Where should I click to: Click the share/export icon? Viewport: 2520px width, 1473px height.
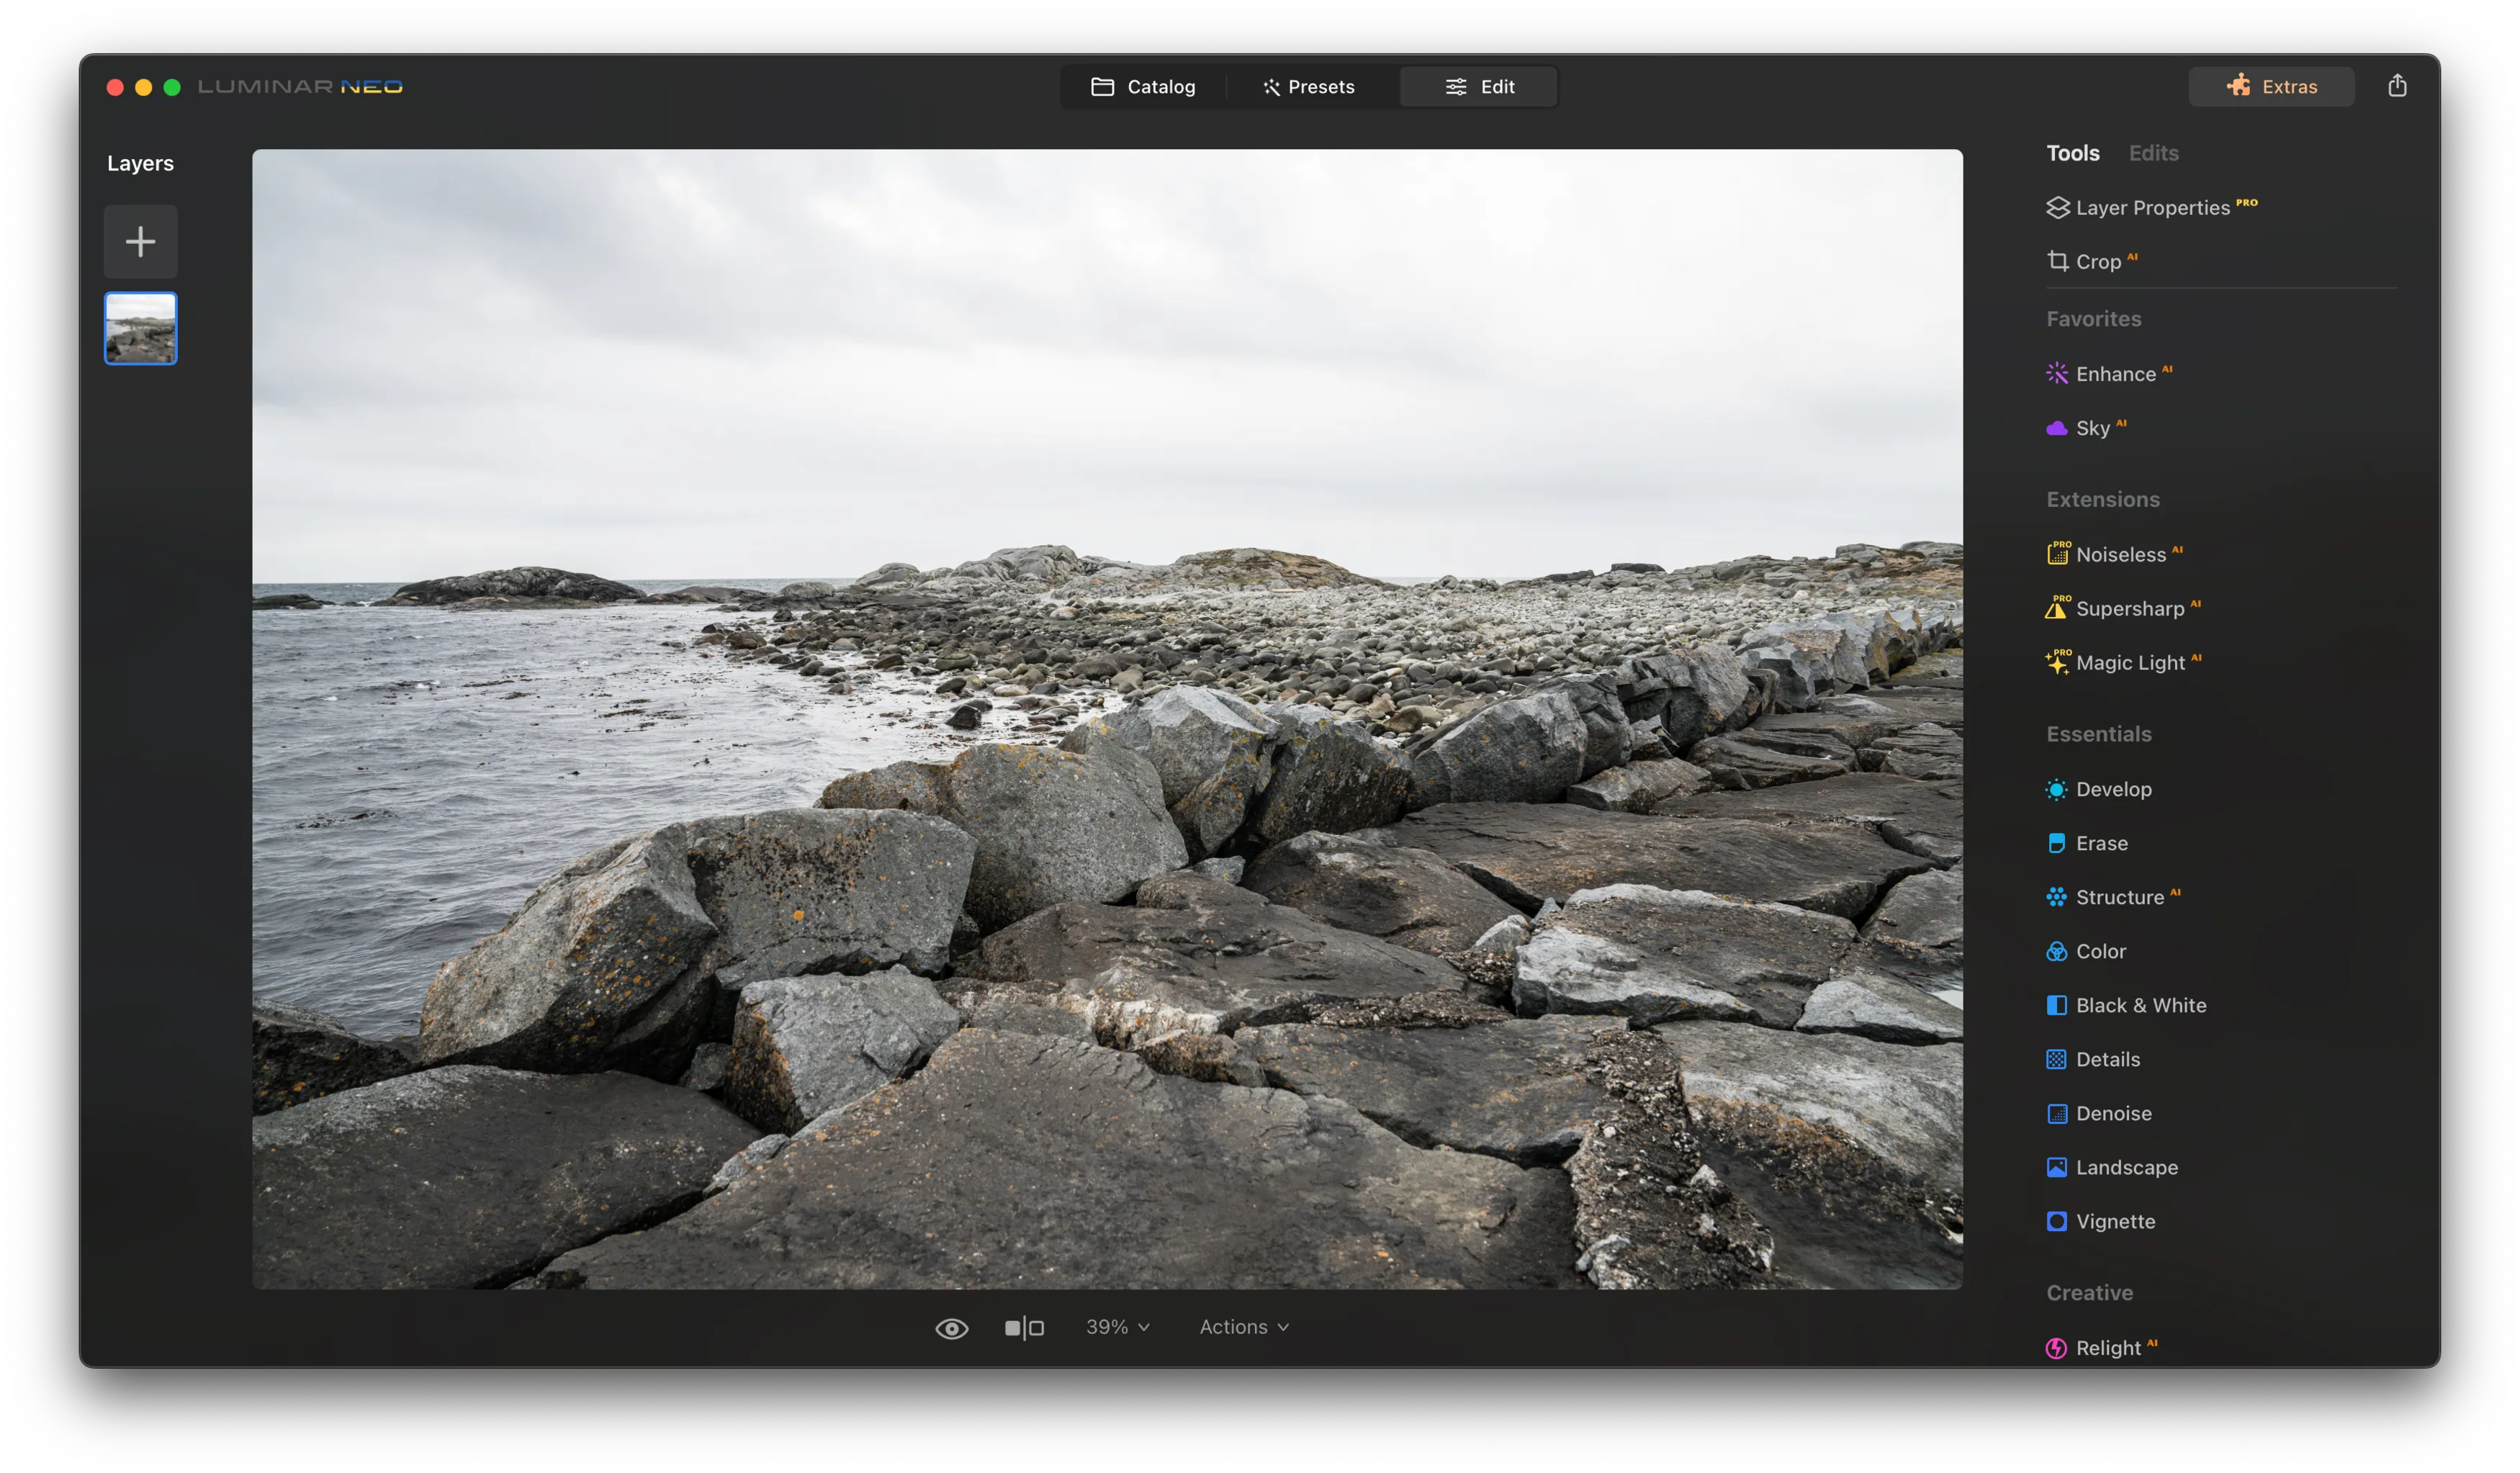2396,86
